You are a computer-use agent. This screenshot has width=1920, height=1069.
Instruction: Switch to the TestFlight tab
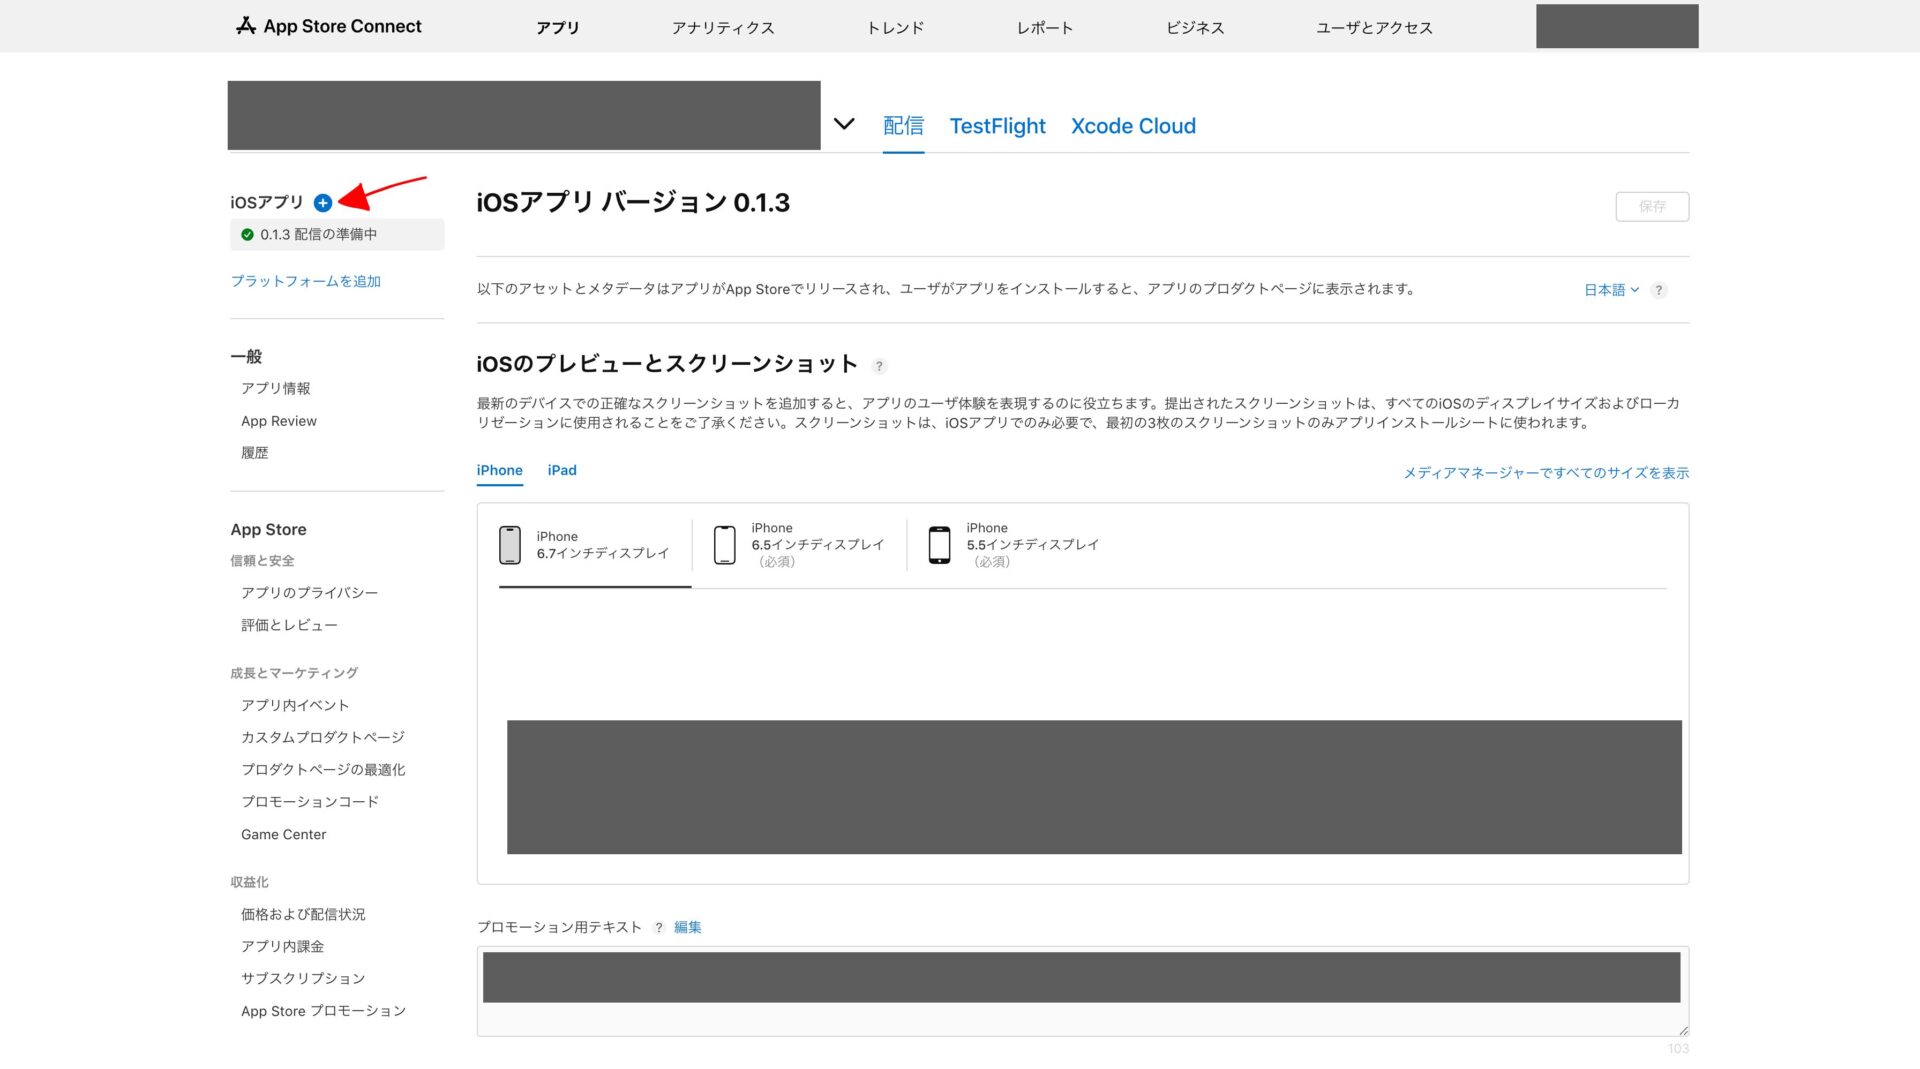click(997, 126)
